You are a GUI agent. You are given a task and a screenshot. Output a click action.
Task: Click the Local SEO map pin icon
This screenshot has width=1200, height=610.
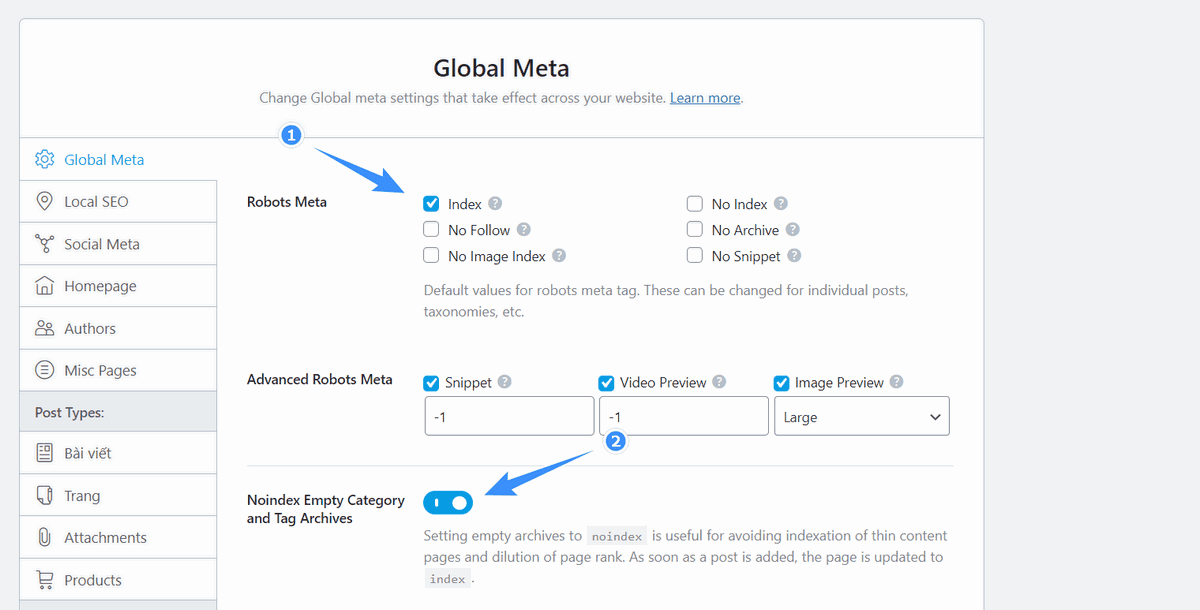(x=44, y=202)
